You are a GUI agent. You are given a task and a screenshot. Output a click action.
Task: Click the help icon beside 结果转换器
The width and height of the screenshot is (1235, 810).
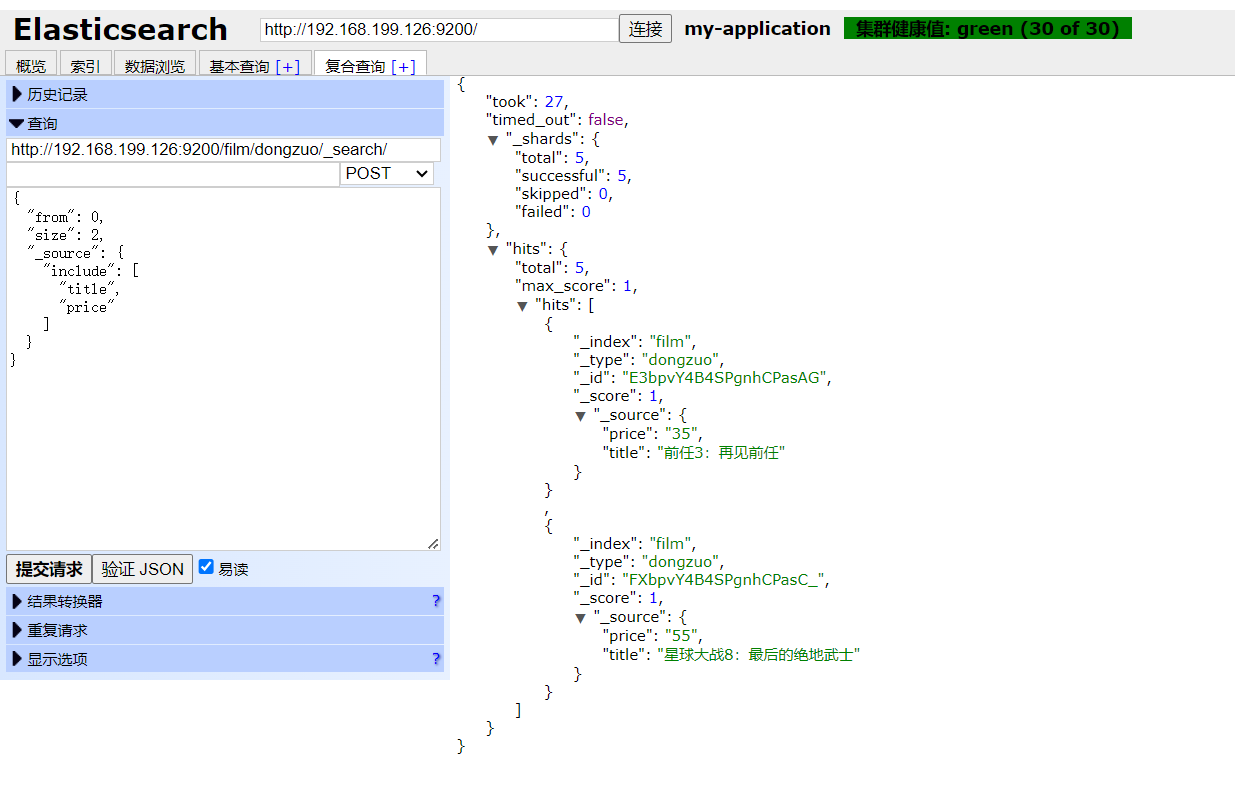tap(436, 601)
